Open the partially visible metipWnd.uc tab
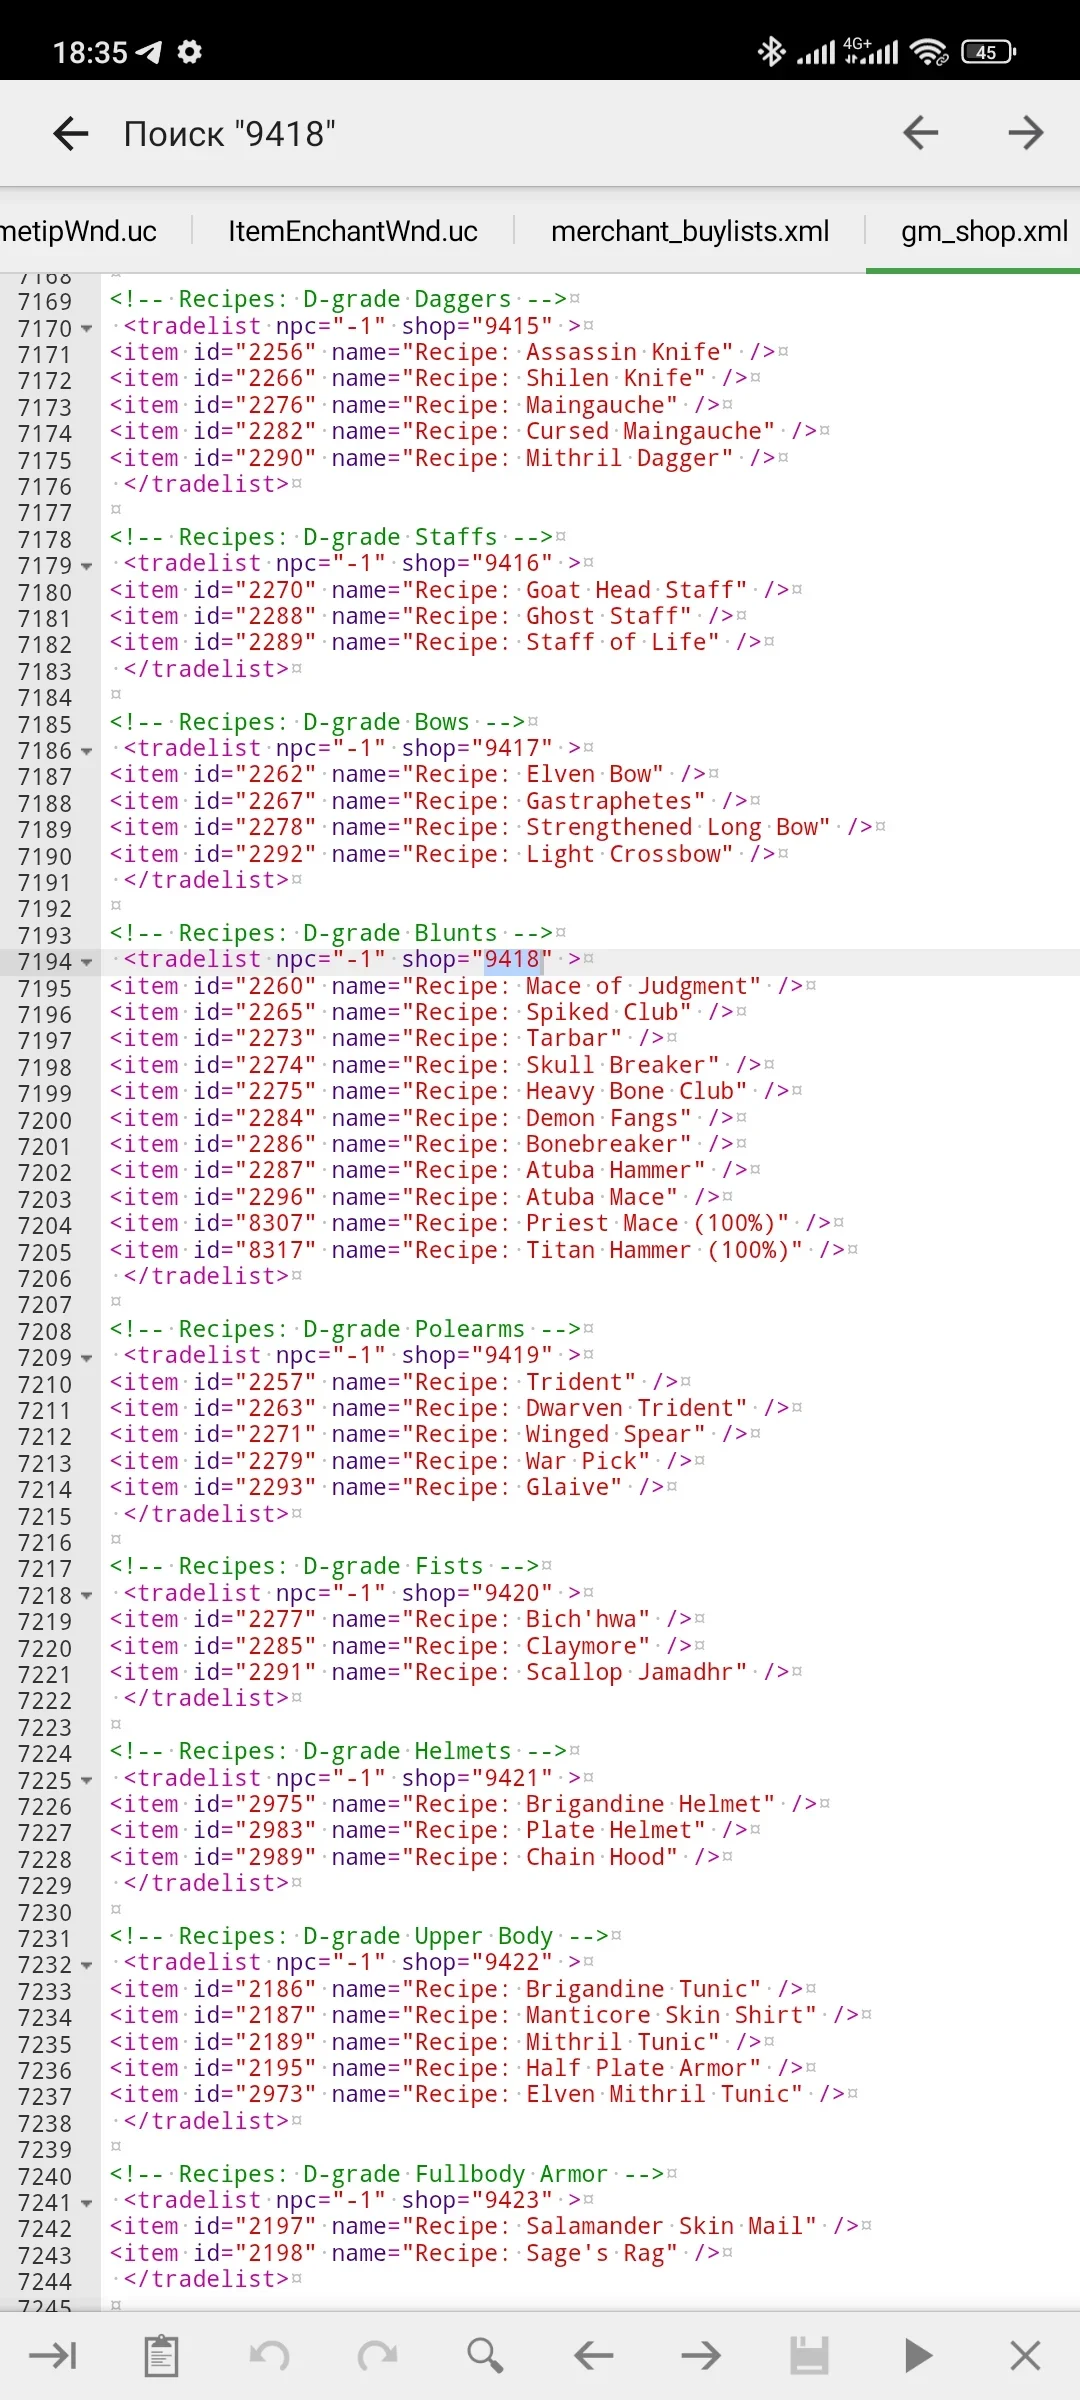1080x2400 pixels. [78, 231]
